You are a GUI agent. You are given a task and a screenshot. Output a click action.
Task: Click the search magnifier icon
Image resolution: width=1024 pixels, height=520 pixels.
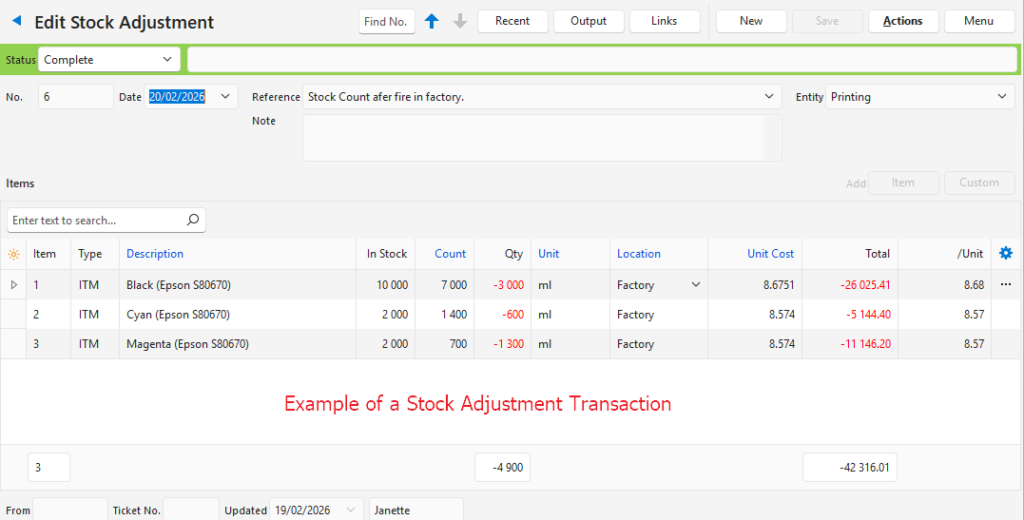193,220
